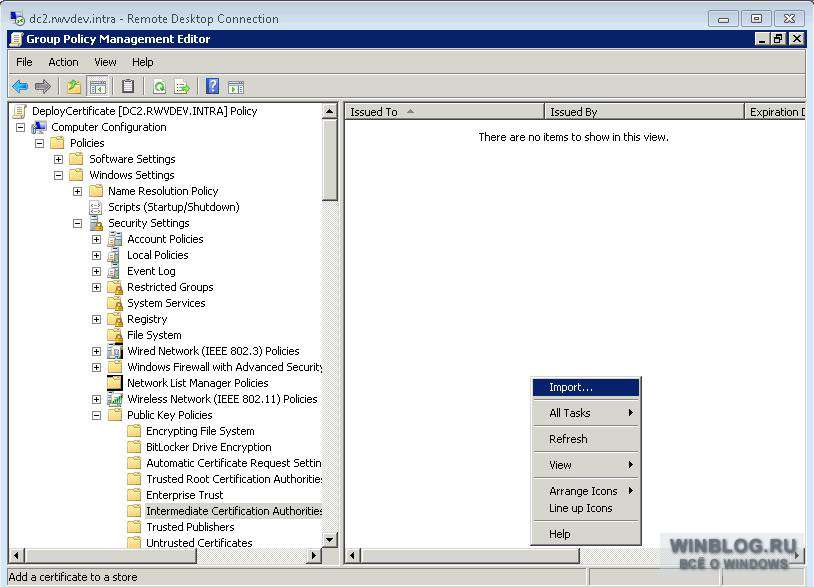The height and width of the screenshot is (587, 814).
Task: Sort by the Issued To column header
Action: click(444, 112)
